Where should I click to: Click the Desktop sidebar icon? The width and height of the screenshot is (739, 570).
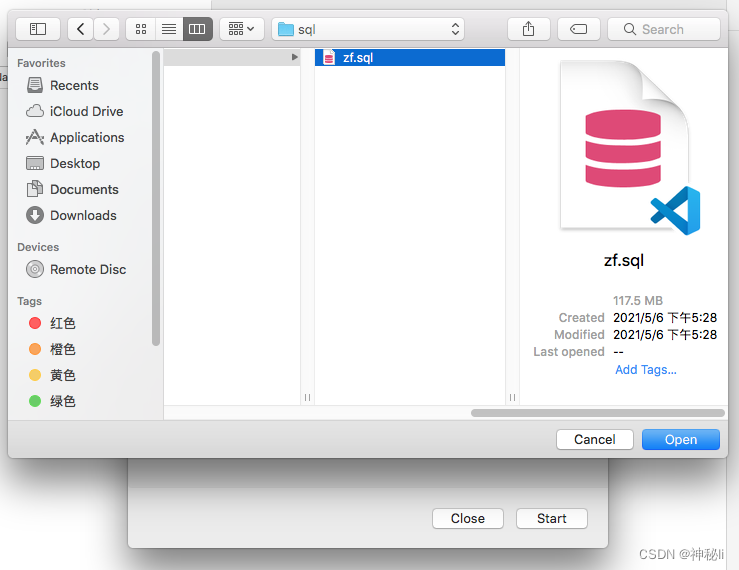coord(35,163)
